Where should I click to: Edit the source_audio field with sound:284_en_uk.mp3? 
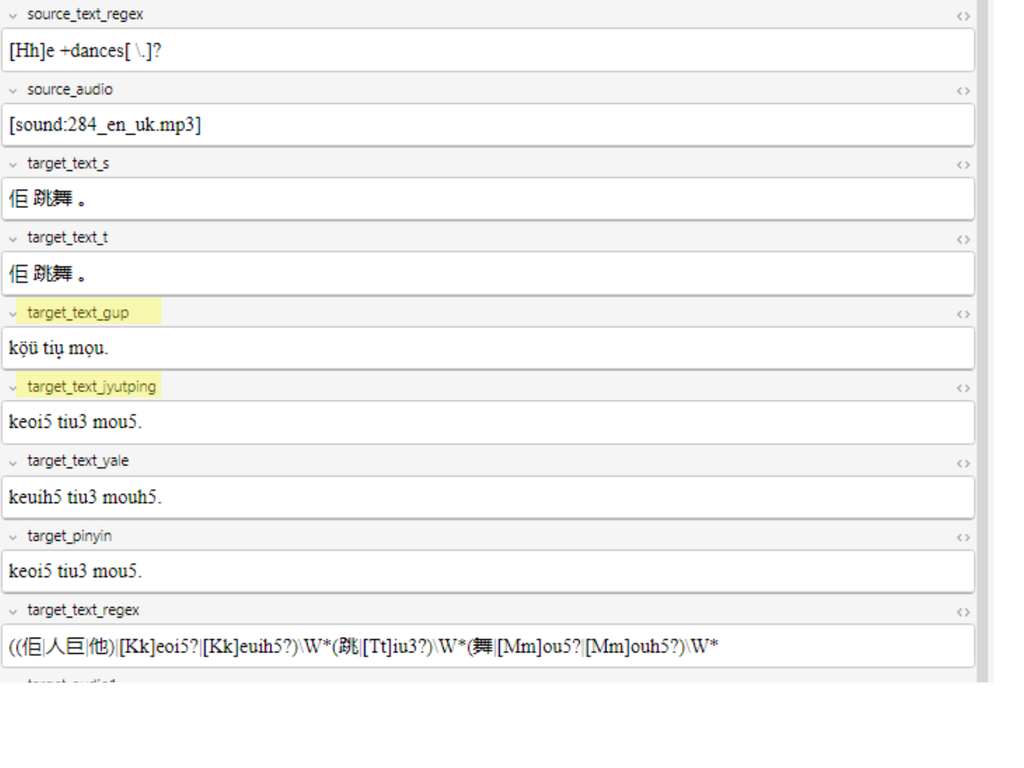tap(488, 125)
